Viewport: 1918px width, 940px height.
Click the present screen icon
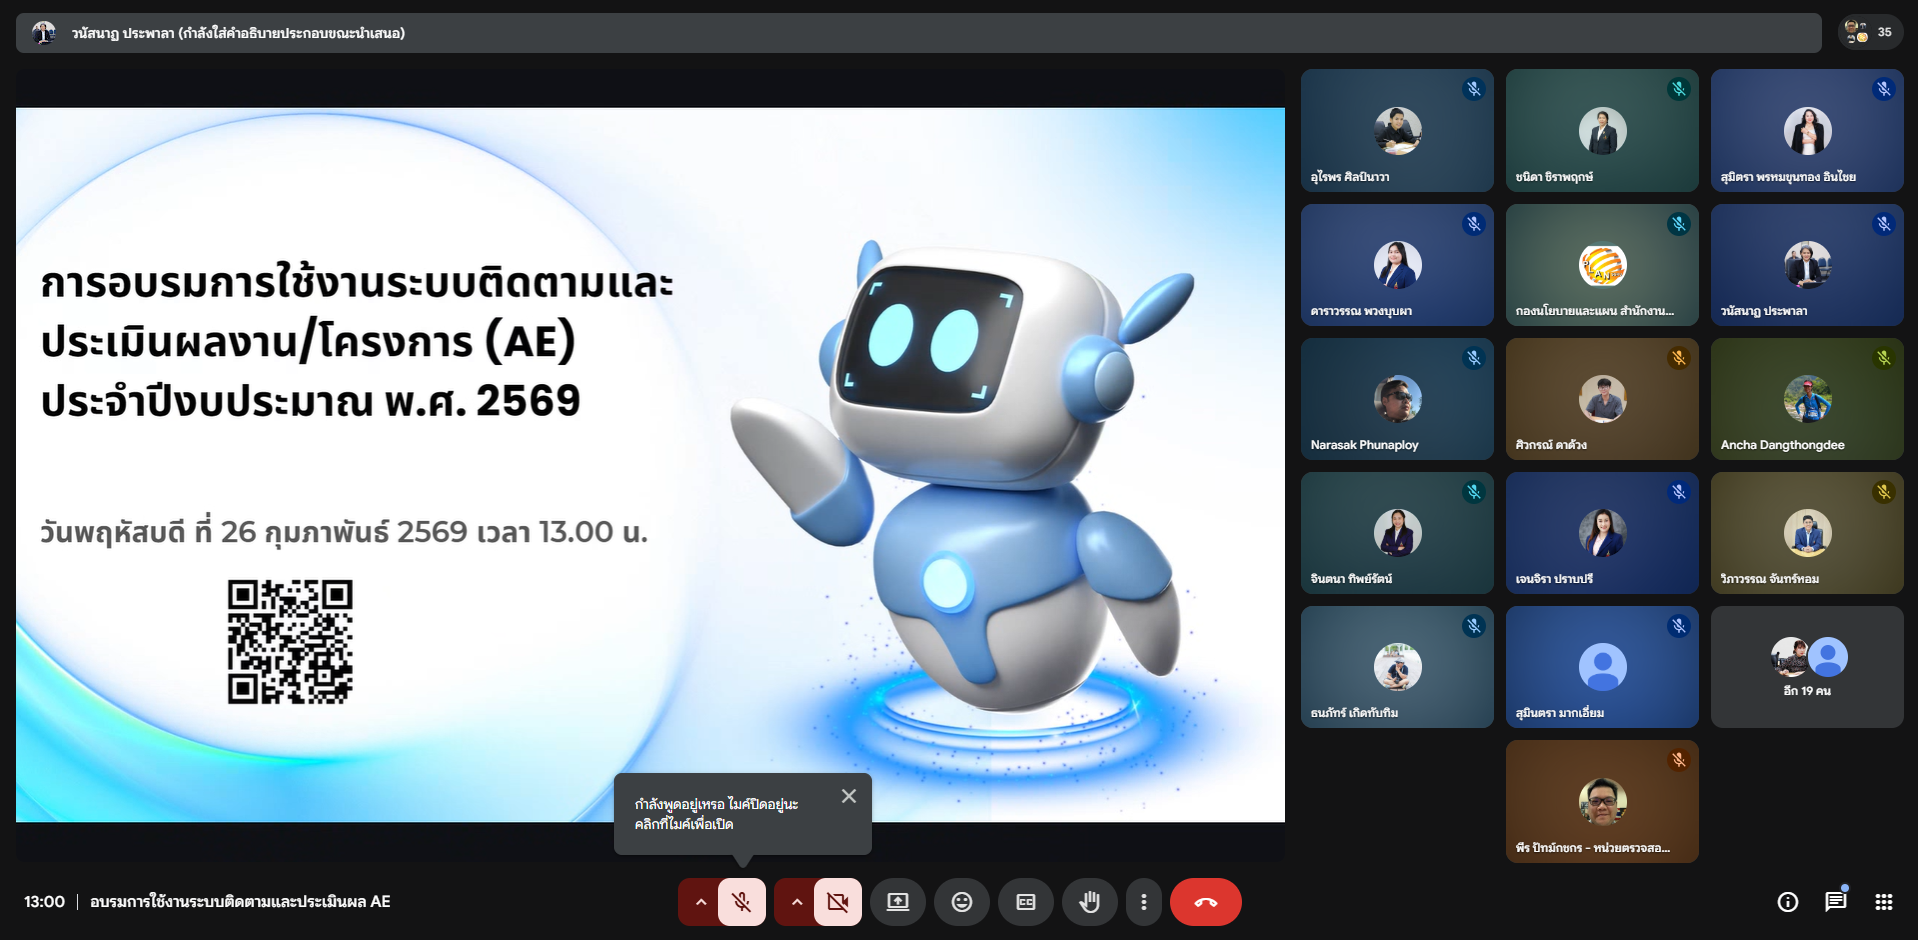pos(898,902)
